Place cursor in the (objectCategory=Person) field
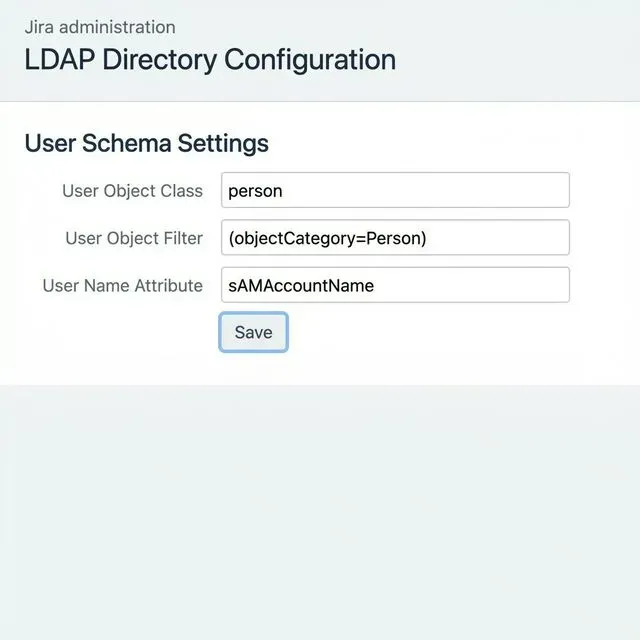 [x=395, y=238]
